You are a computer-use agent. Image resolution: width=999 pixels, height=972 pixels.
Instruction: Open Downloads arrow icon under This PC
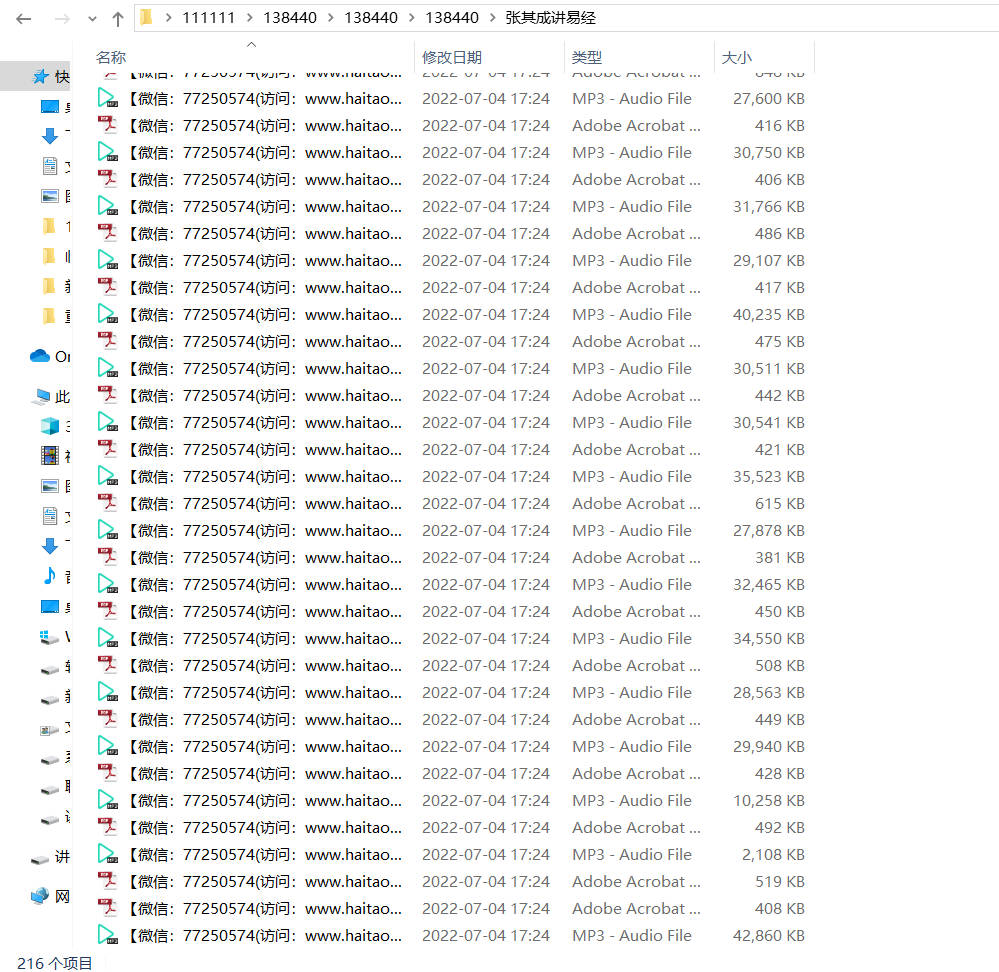50,545
